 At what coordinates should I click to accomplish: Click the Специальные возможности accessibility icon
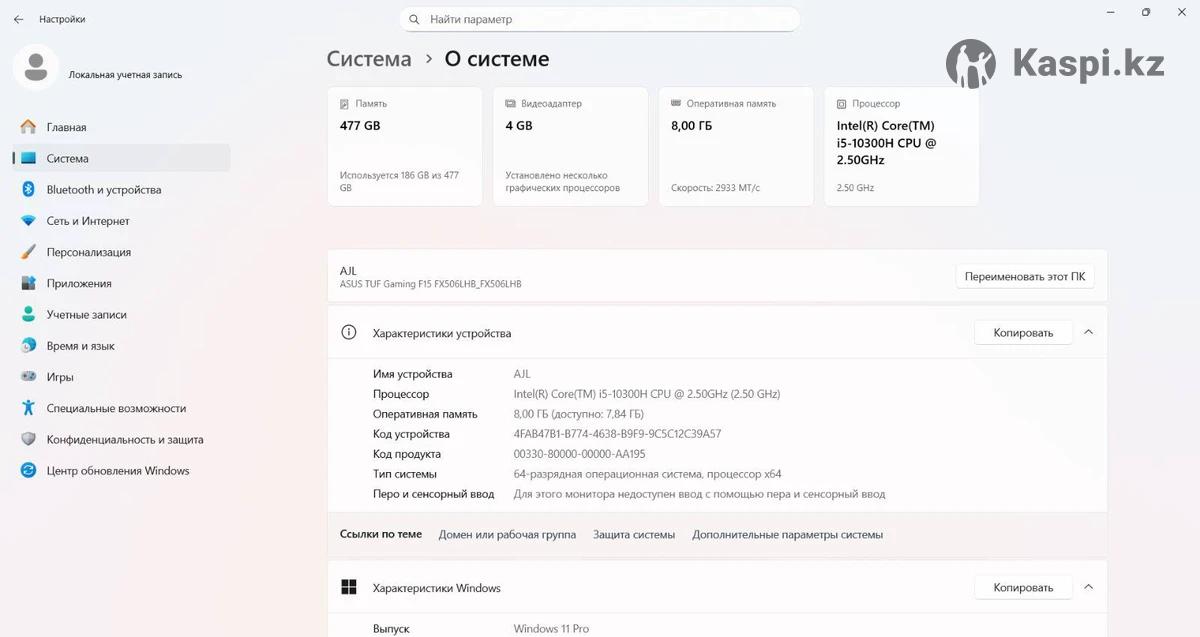28,408
